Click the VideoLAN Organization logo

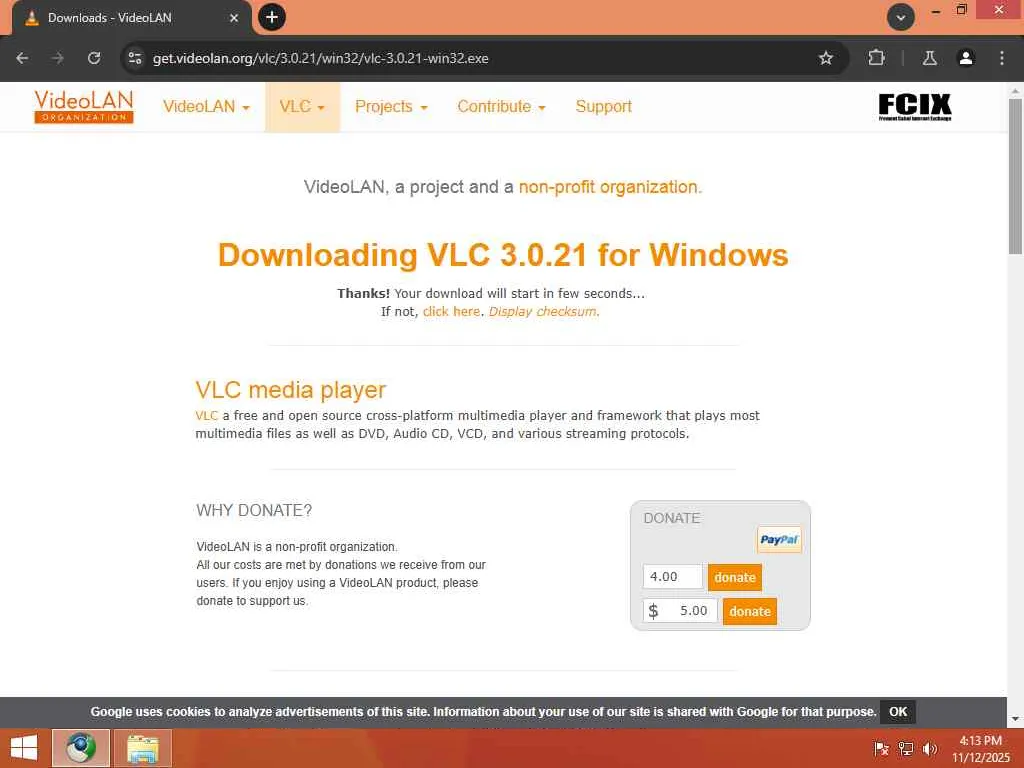(x=84, y=106)
